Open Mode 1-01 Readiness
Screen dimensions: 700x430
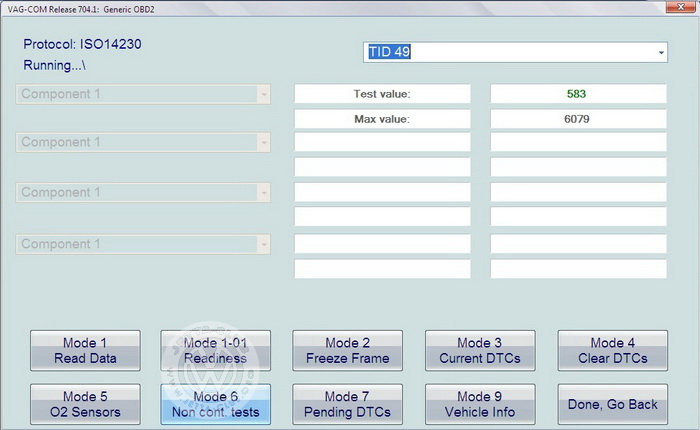(216, 351)
